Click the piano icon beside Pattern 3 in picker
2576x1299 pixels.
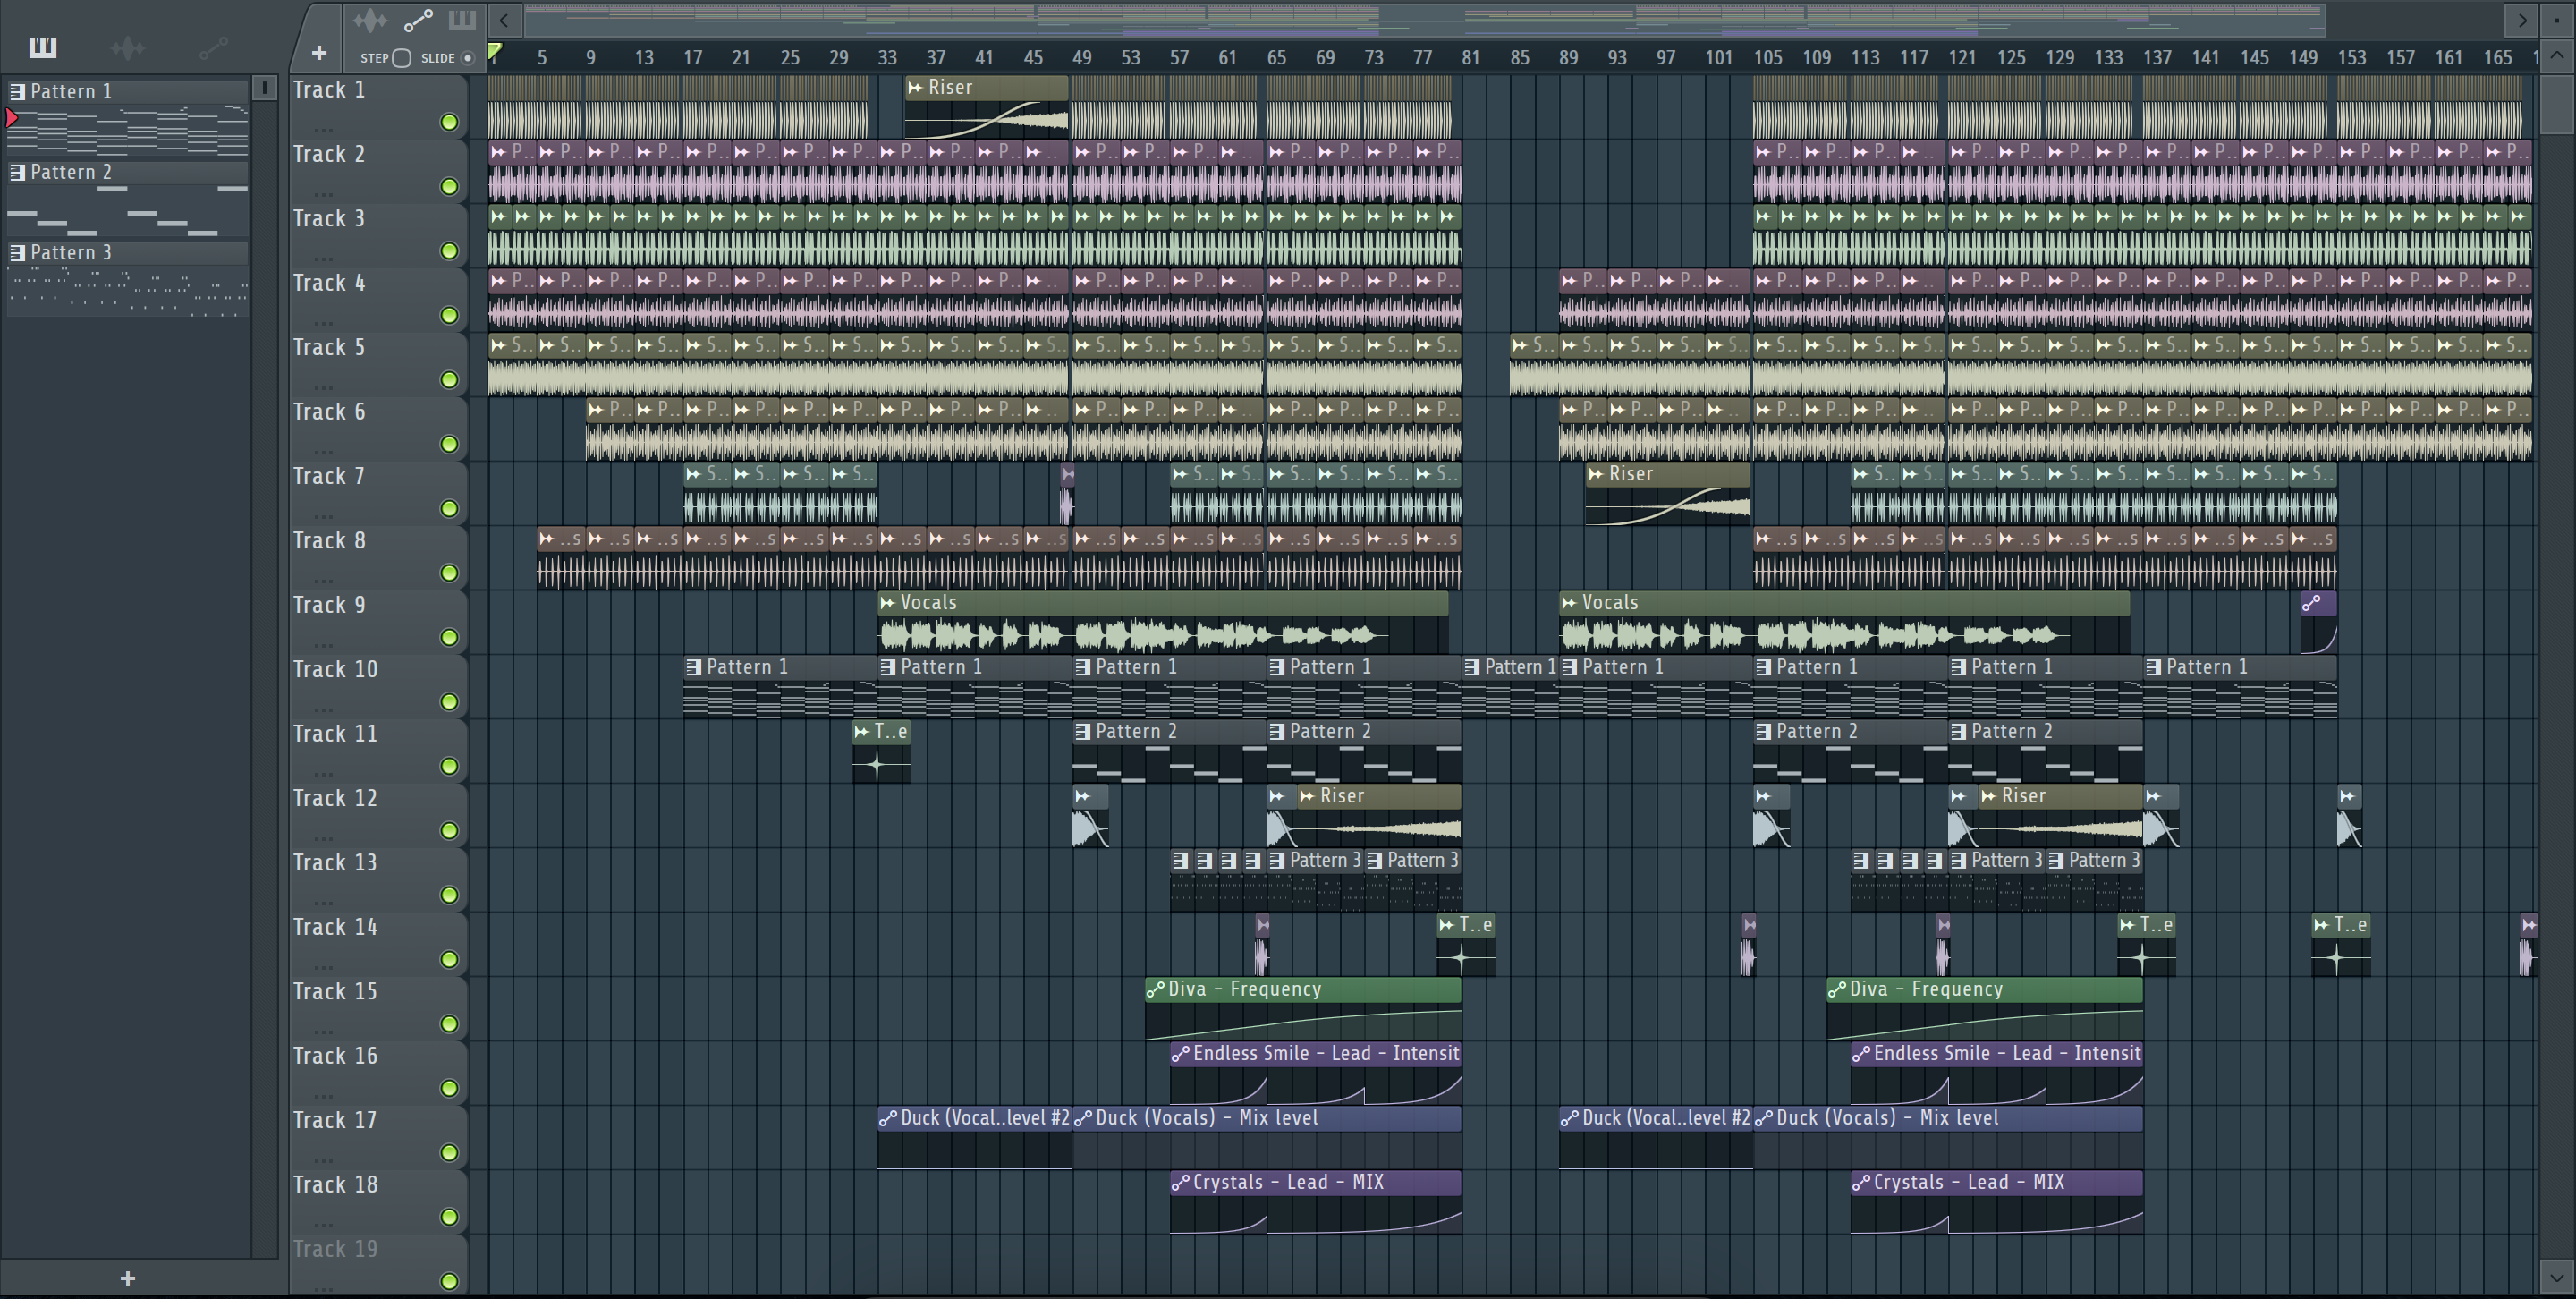coord(17,253)
